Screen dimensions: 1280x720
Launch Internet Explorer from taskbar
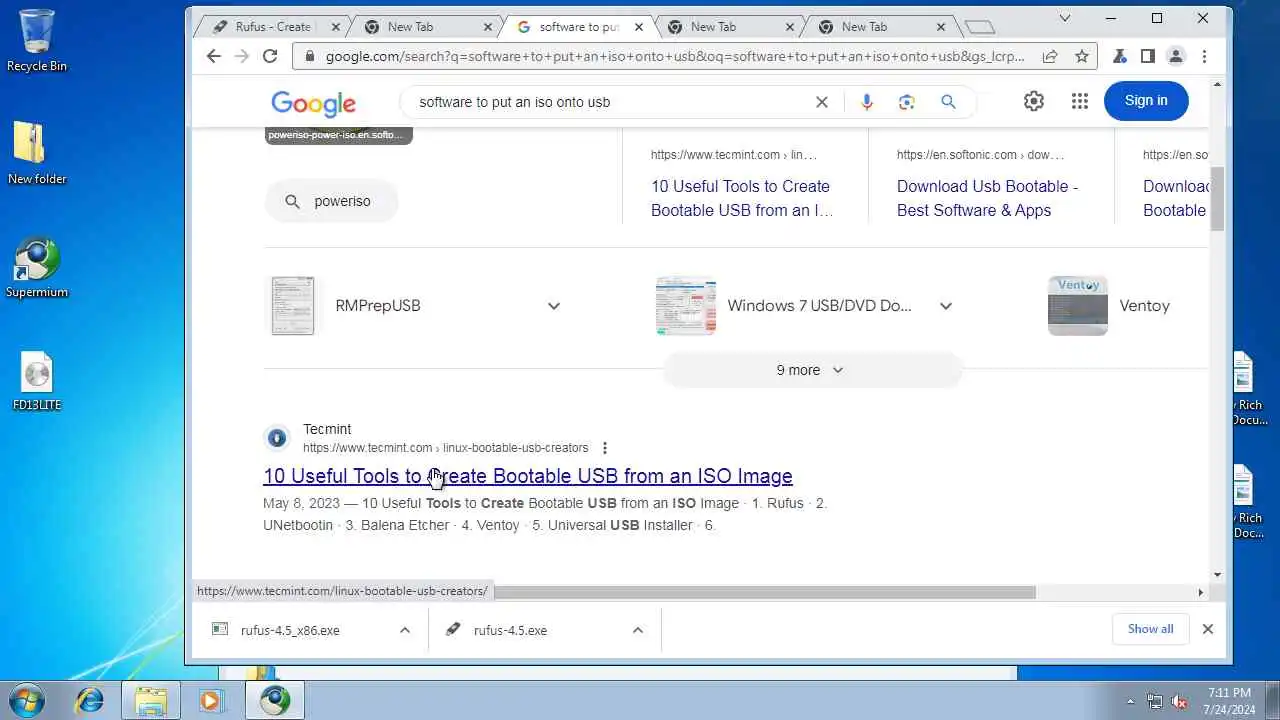tap(89, 700)
